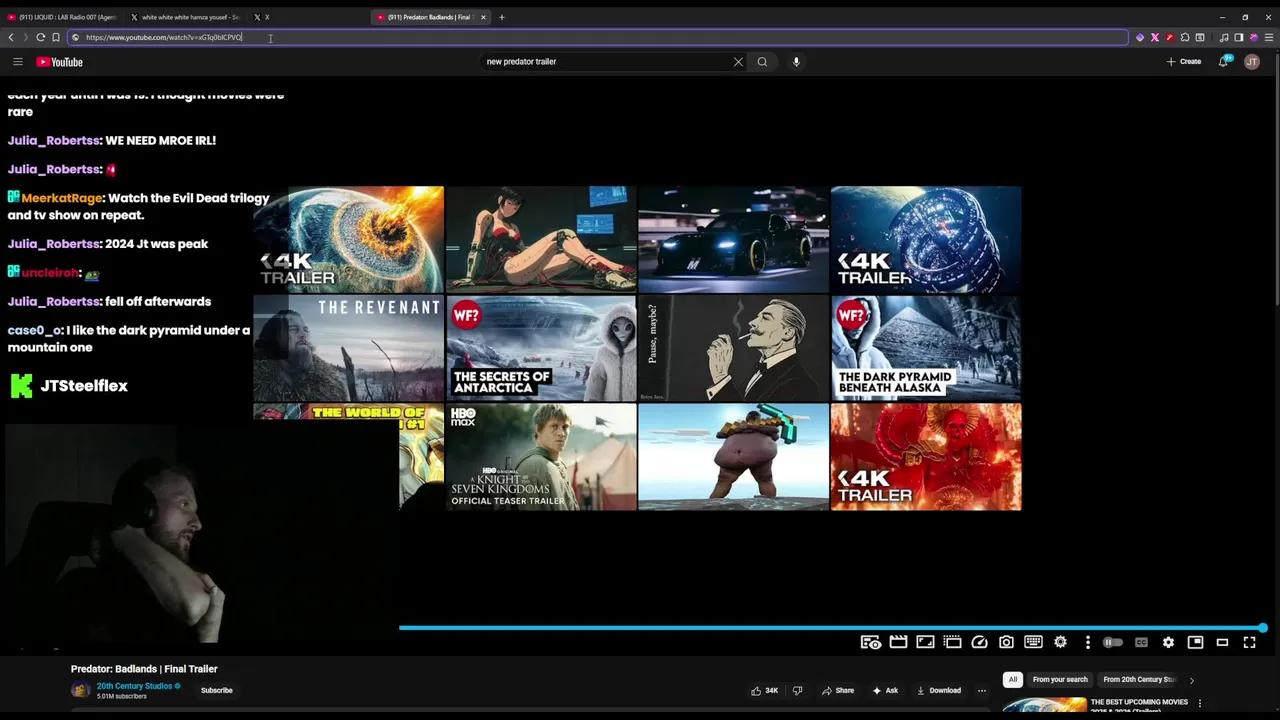Click the pink X extension icon
The height and width of the screenshot is (720, 1280).
coord(1155,37)
